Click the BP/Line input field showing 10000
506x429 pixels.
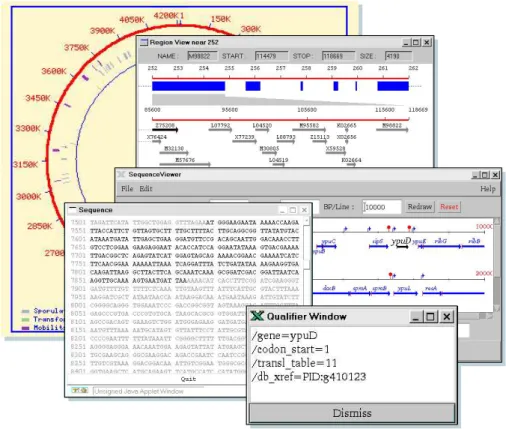coord(382,207)
